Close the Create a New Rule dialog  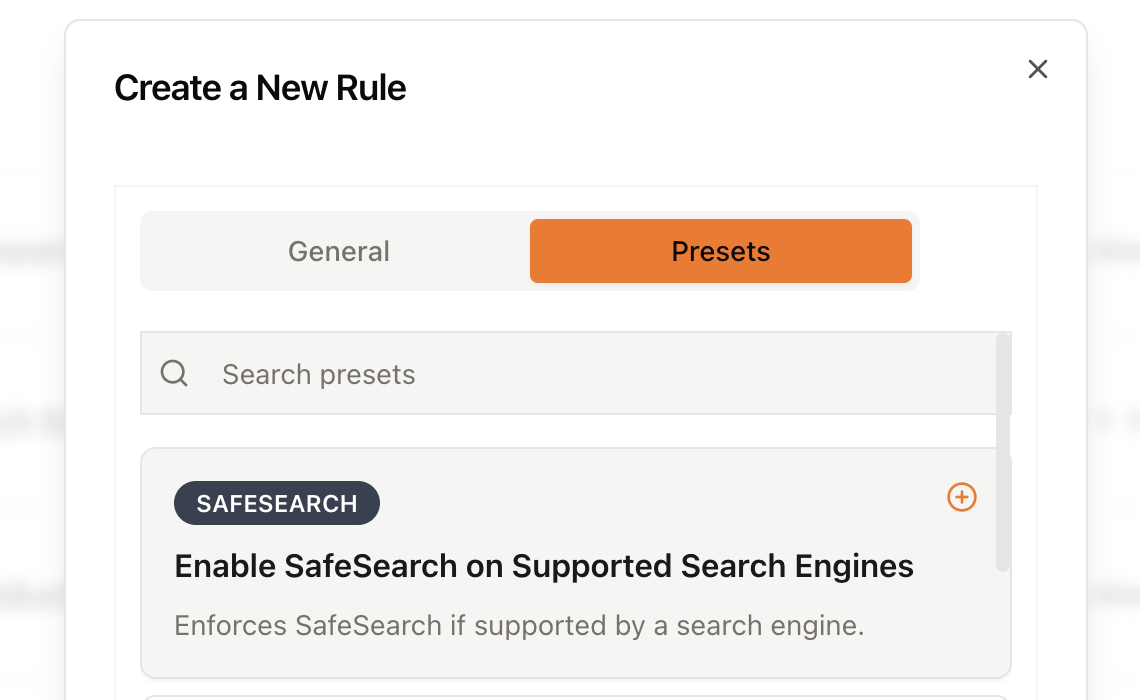(1037, 69)
